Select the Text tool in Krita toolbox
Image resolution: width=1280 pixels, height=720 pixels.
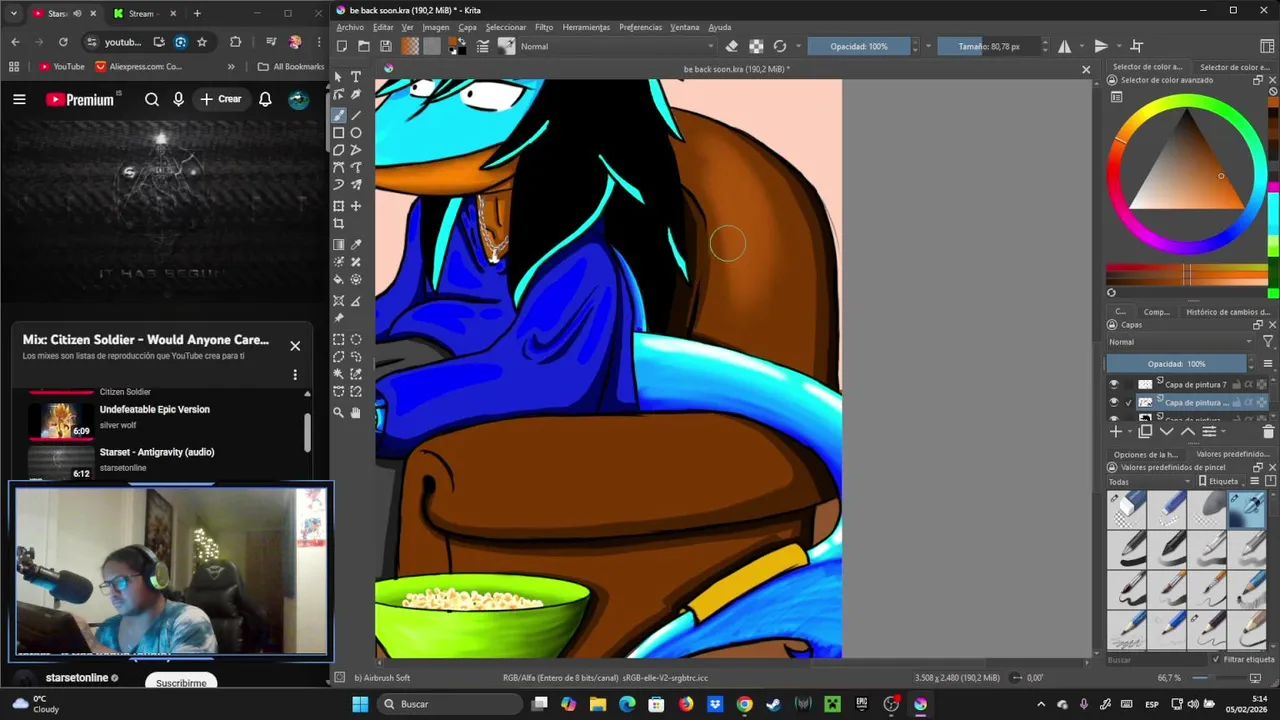356,77
